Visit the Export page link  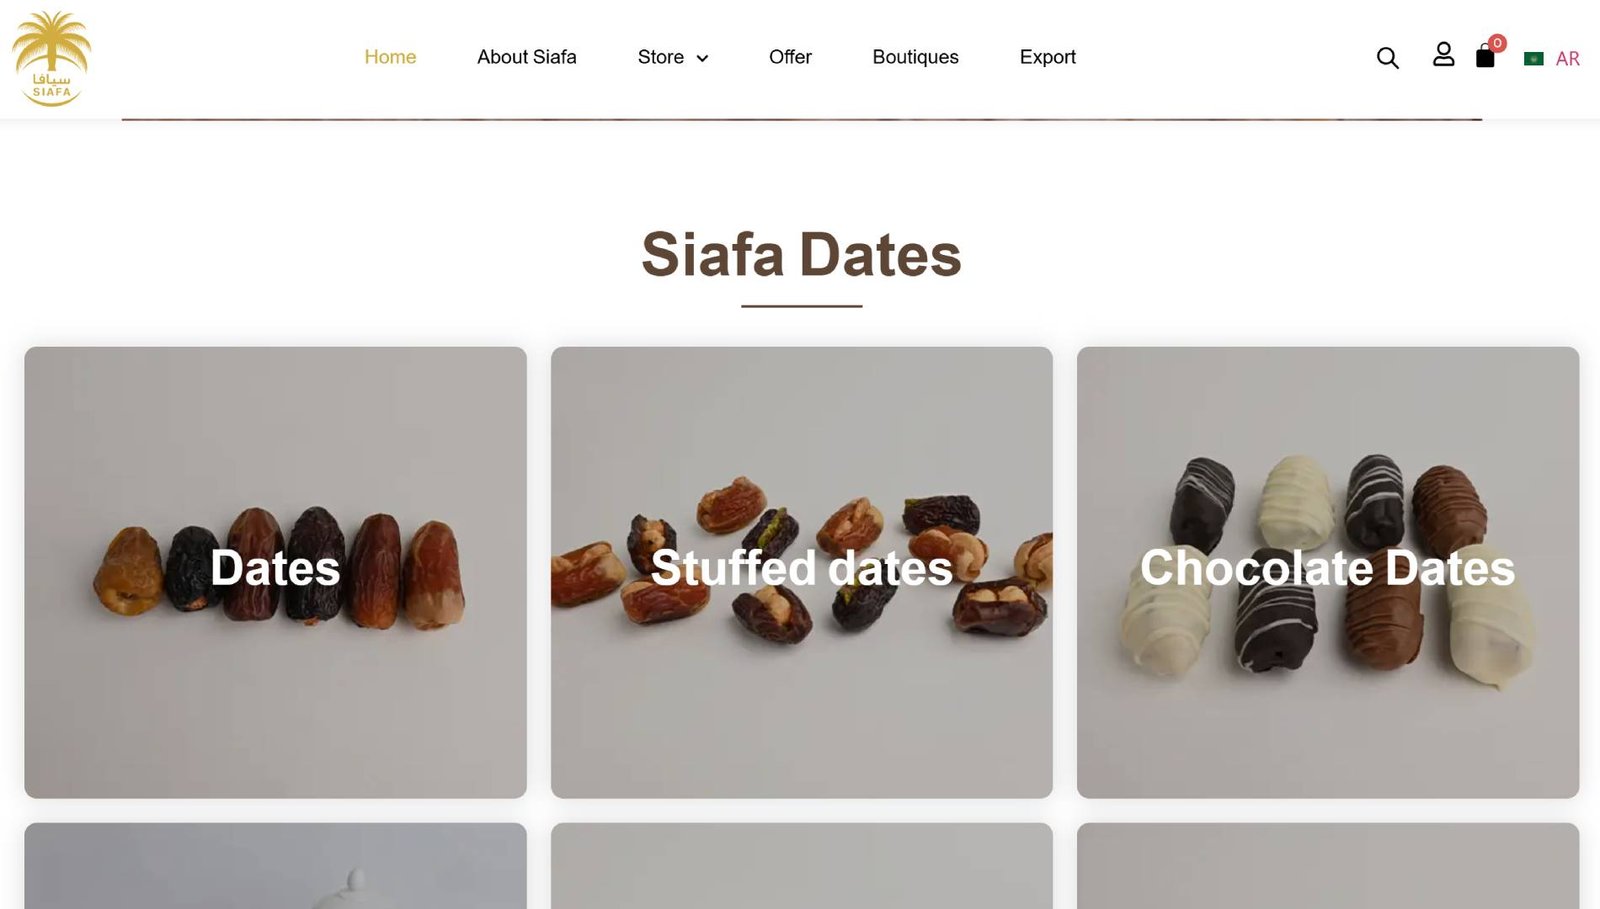(1047, 57)
